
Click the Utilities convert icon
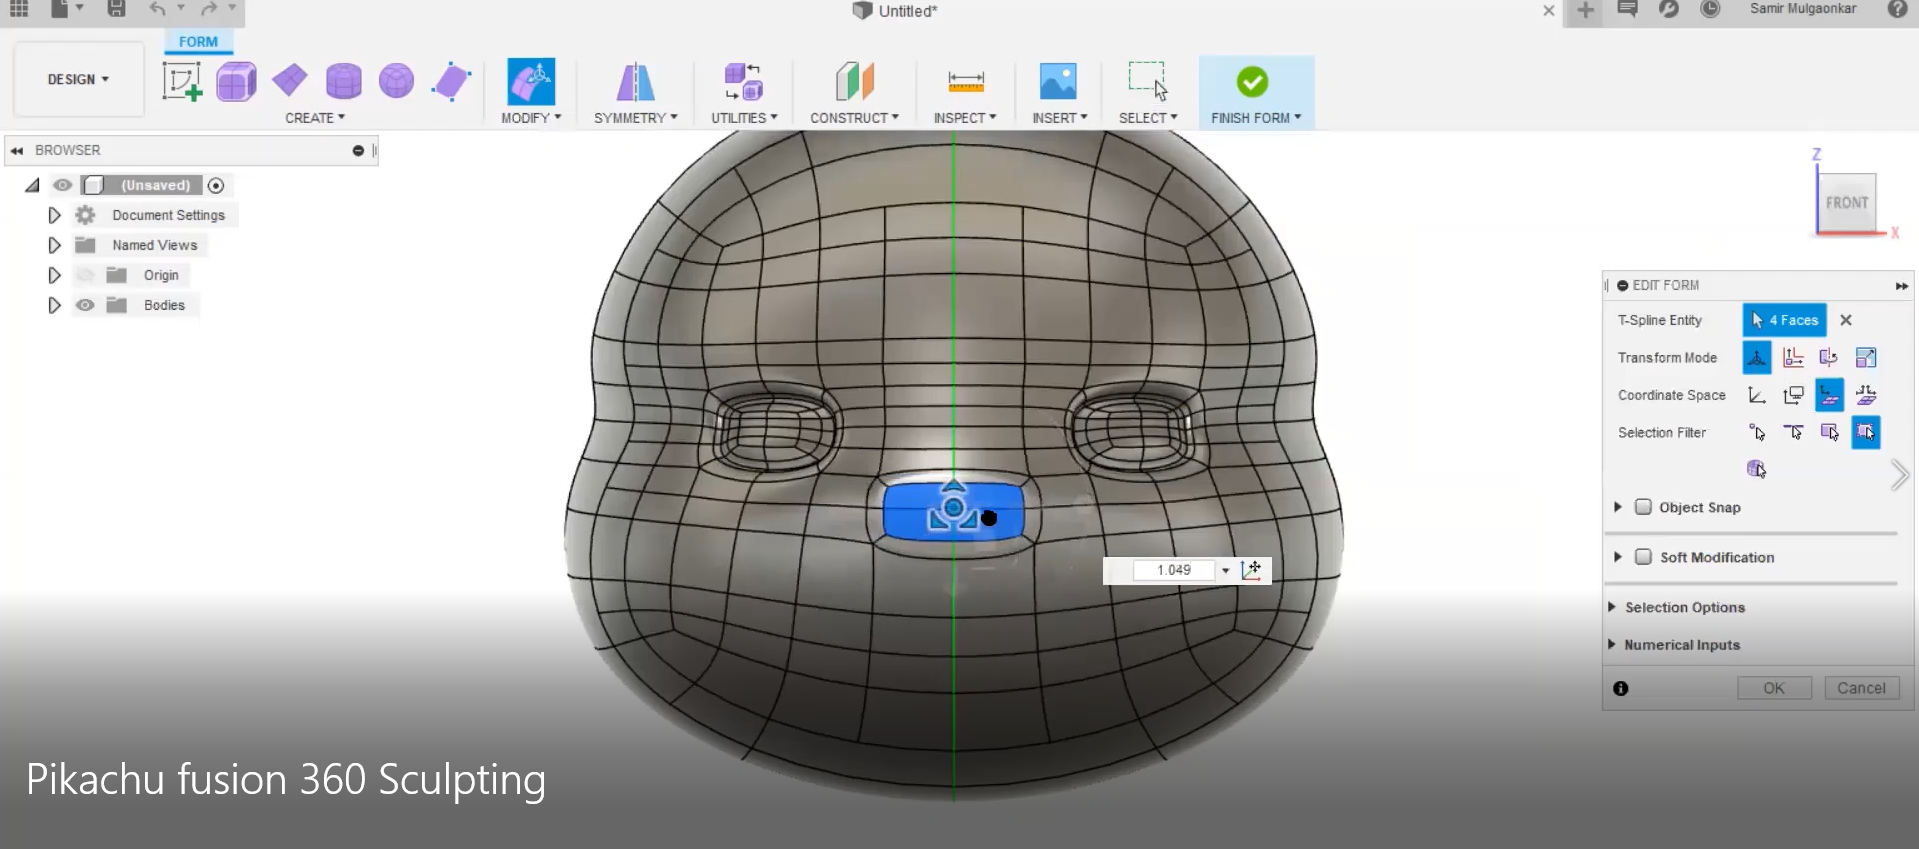[744, 81]
